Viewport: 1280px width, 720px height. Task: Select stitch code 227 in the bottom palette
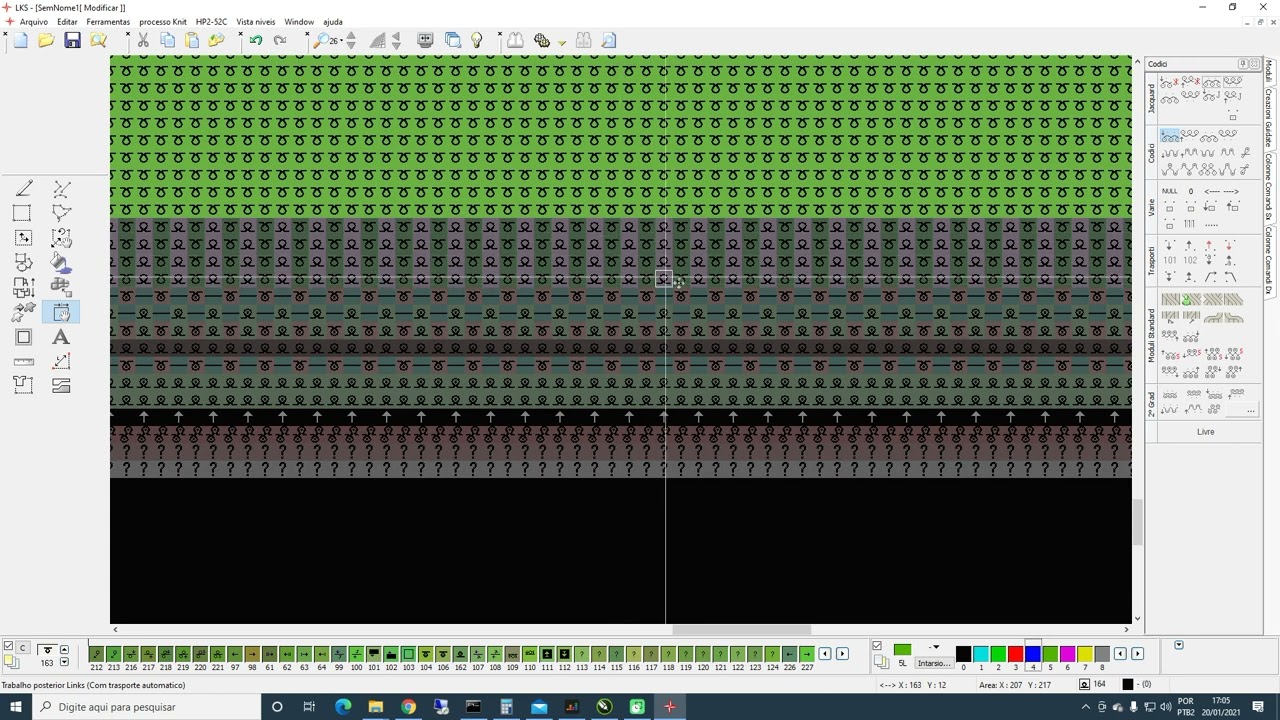tap(807, 654)
